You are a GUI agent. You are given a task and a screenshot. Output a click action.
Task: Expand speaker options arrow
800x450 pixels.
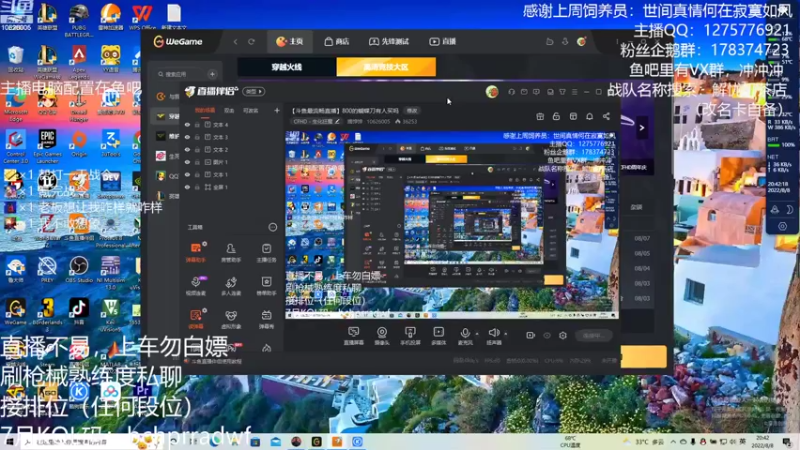click(506, 334)
